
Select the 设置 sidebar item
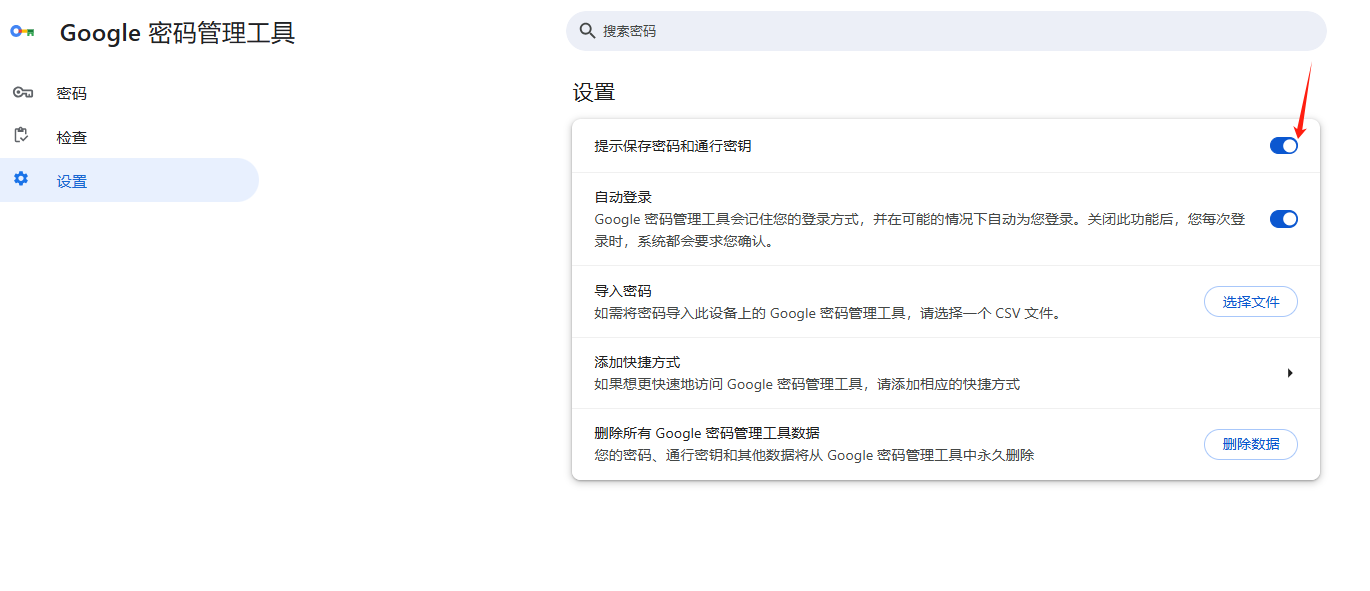(129, 181)
